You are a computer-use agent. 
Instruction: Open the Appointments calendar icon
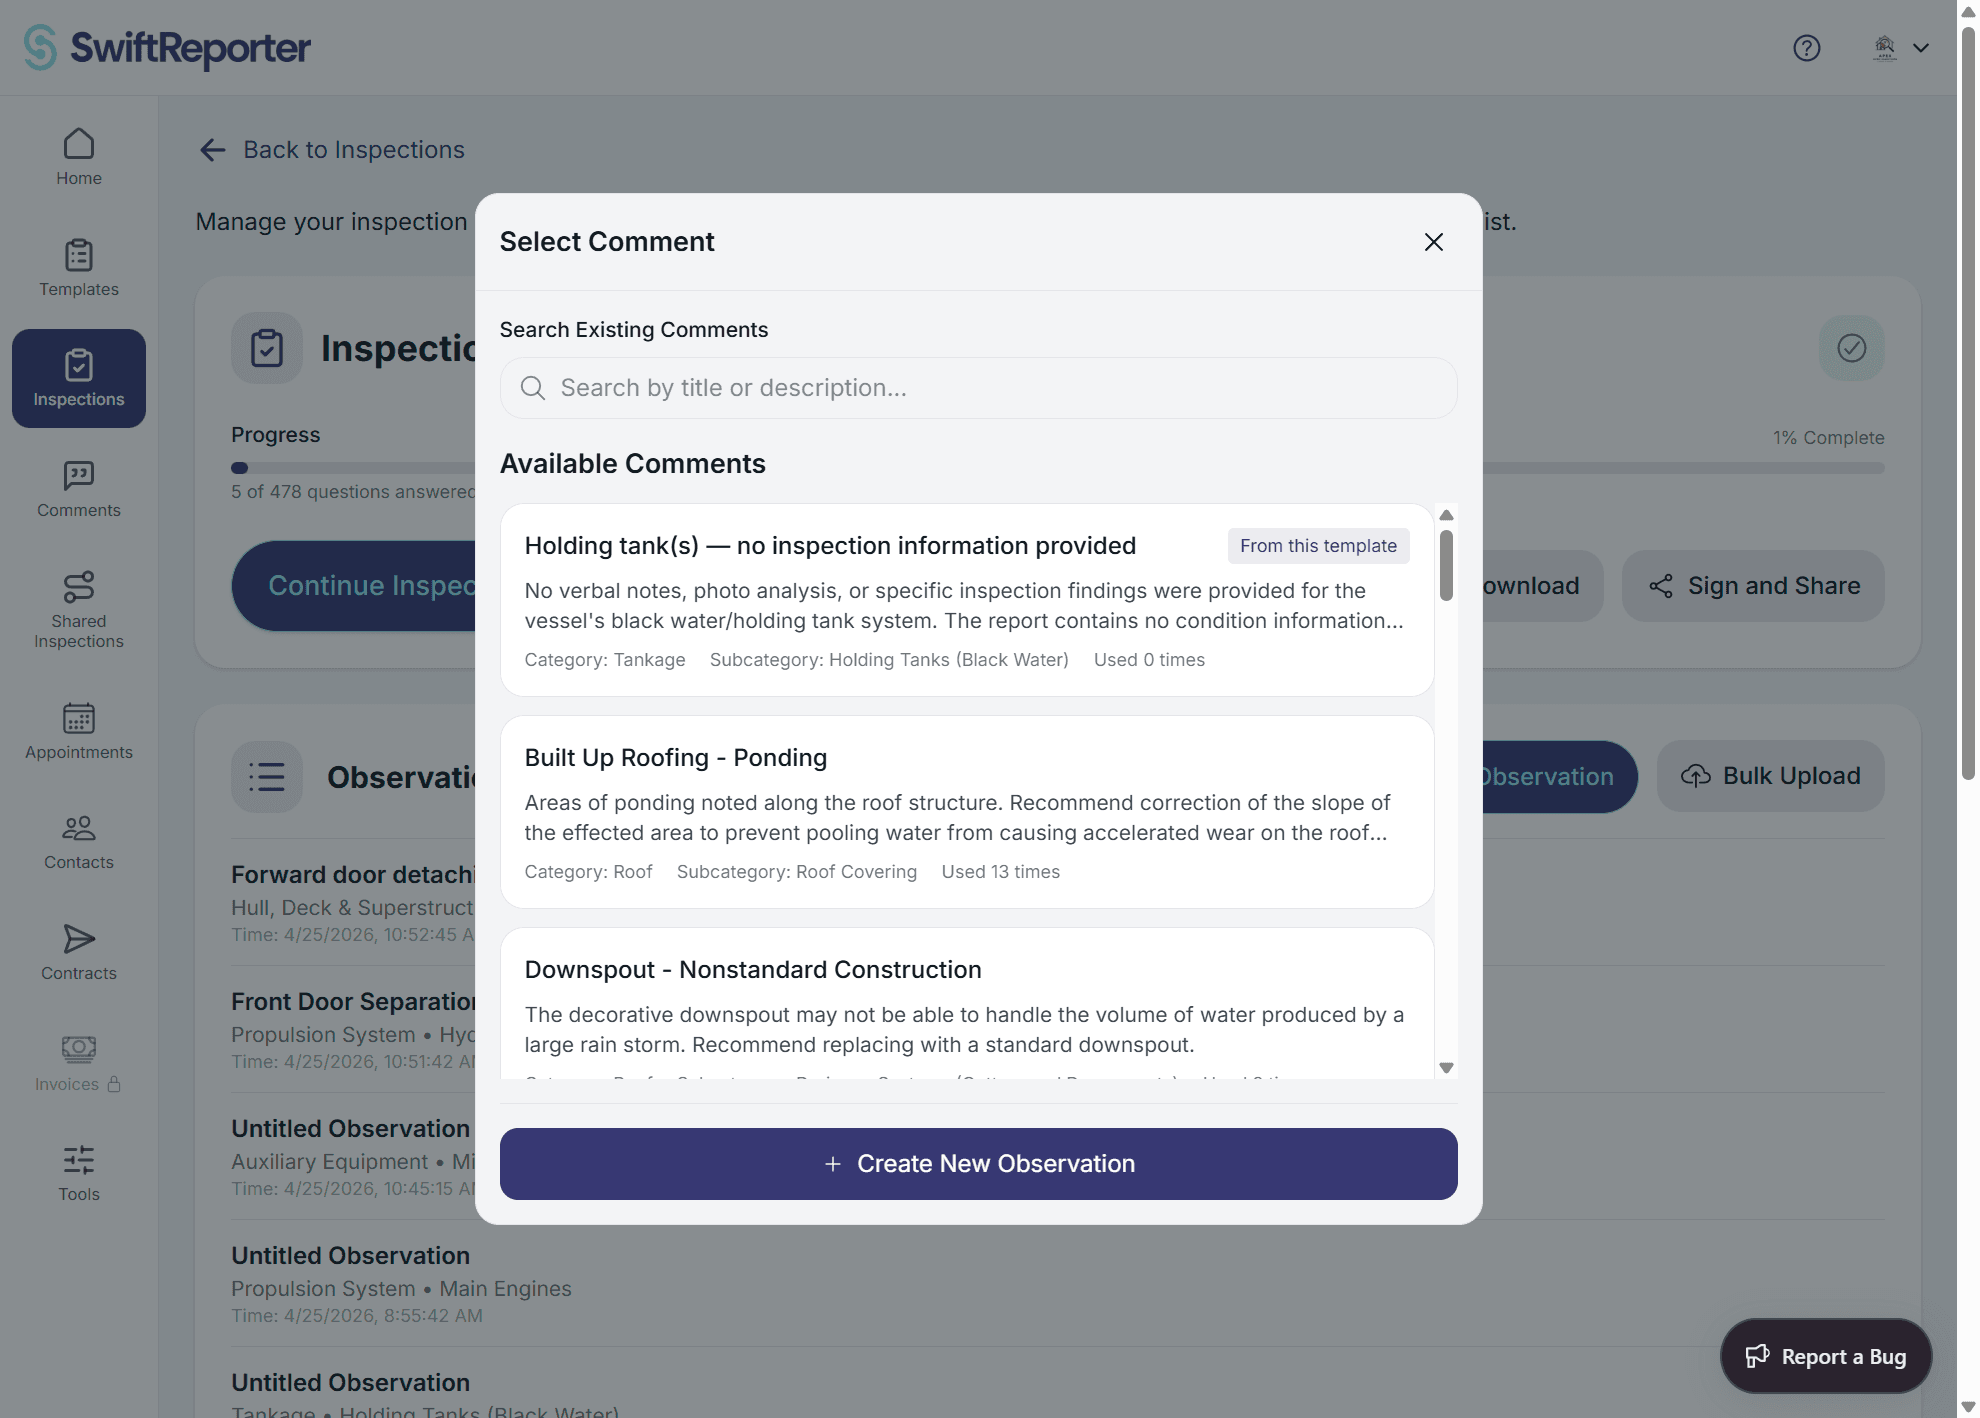(x=79, y=718)
